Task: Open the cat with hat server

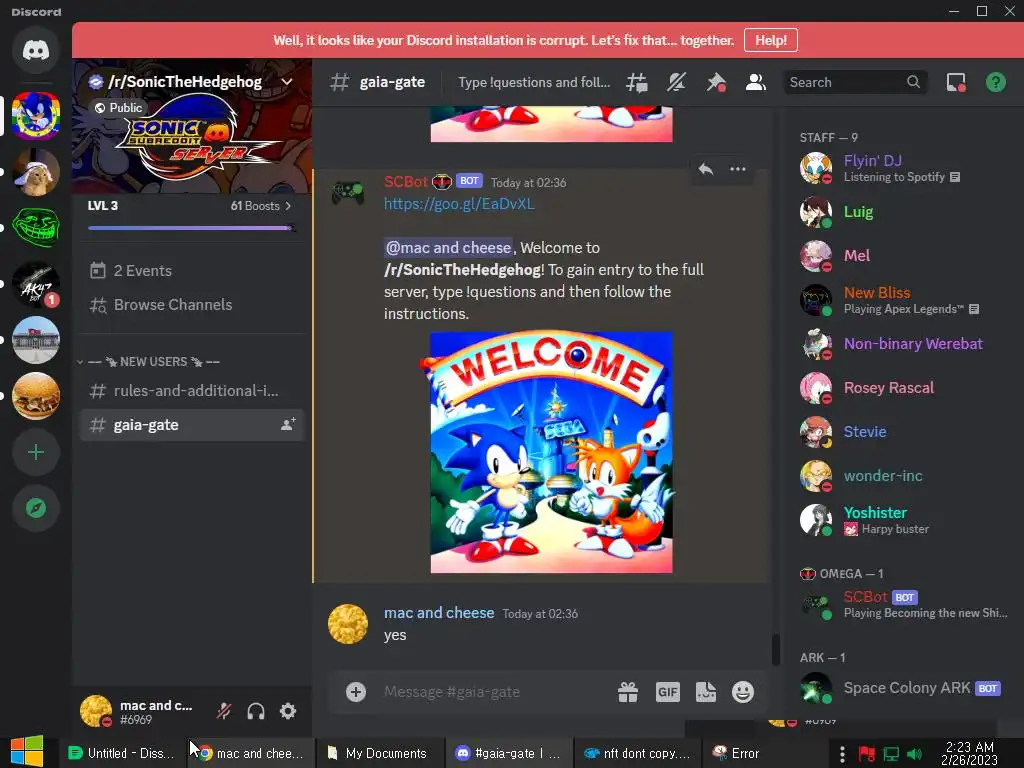Action: [36, 172]
